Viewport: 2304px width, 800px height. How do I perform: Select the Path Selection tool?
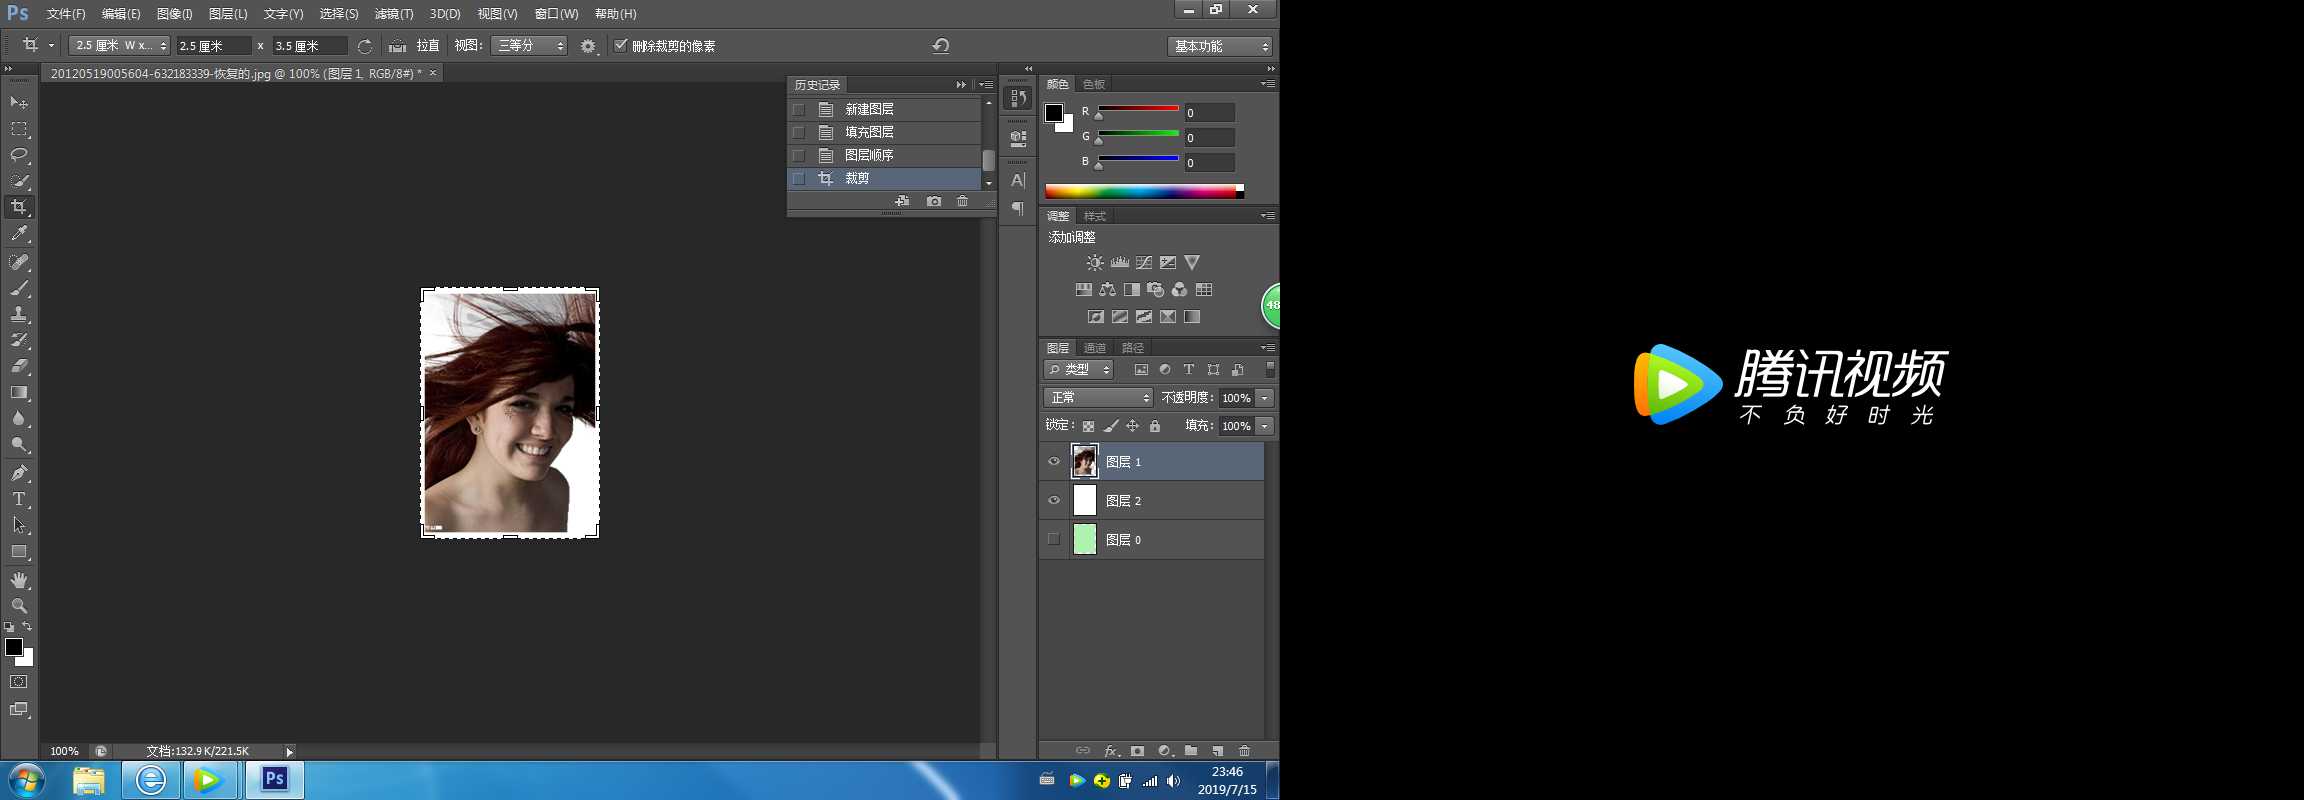pyautogui.click(x=19, y=525)
